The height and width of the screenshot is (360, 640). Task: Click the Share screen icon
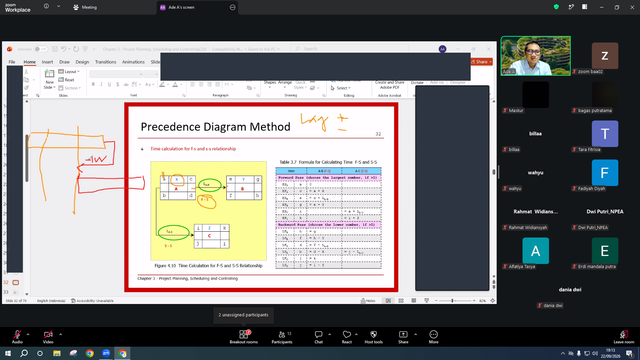click(403, 334)
